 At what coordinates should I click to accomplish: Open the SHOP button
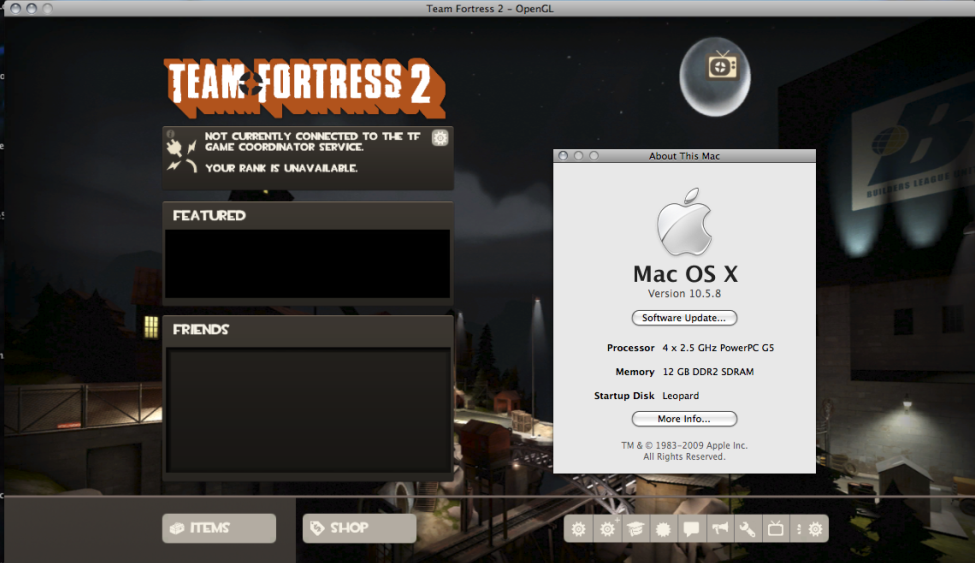pyautogui.click(x=359, y=528)
